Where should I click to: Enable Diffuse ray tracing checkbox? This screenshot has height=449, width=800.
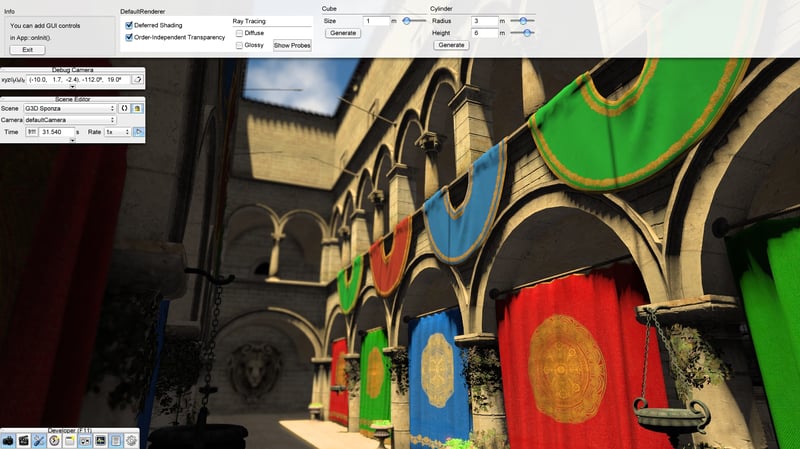tap(239, 33)
